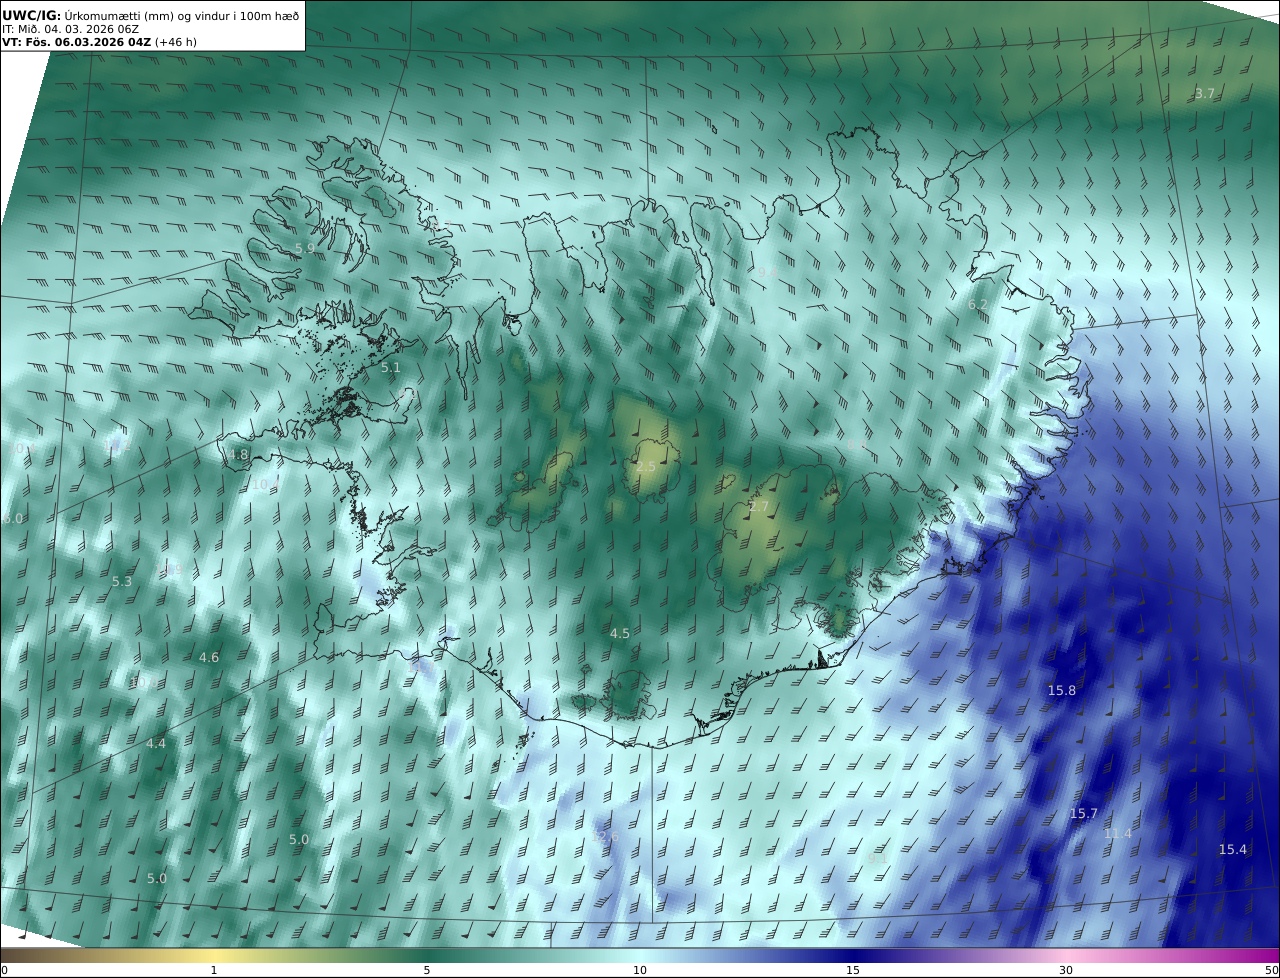The width and height of the screenshot is (1280, 978).
Task: Select the 4.6 value label
Action: 209,657
